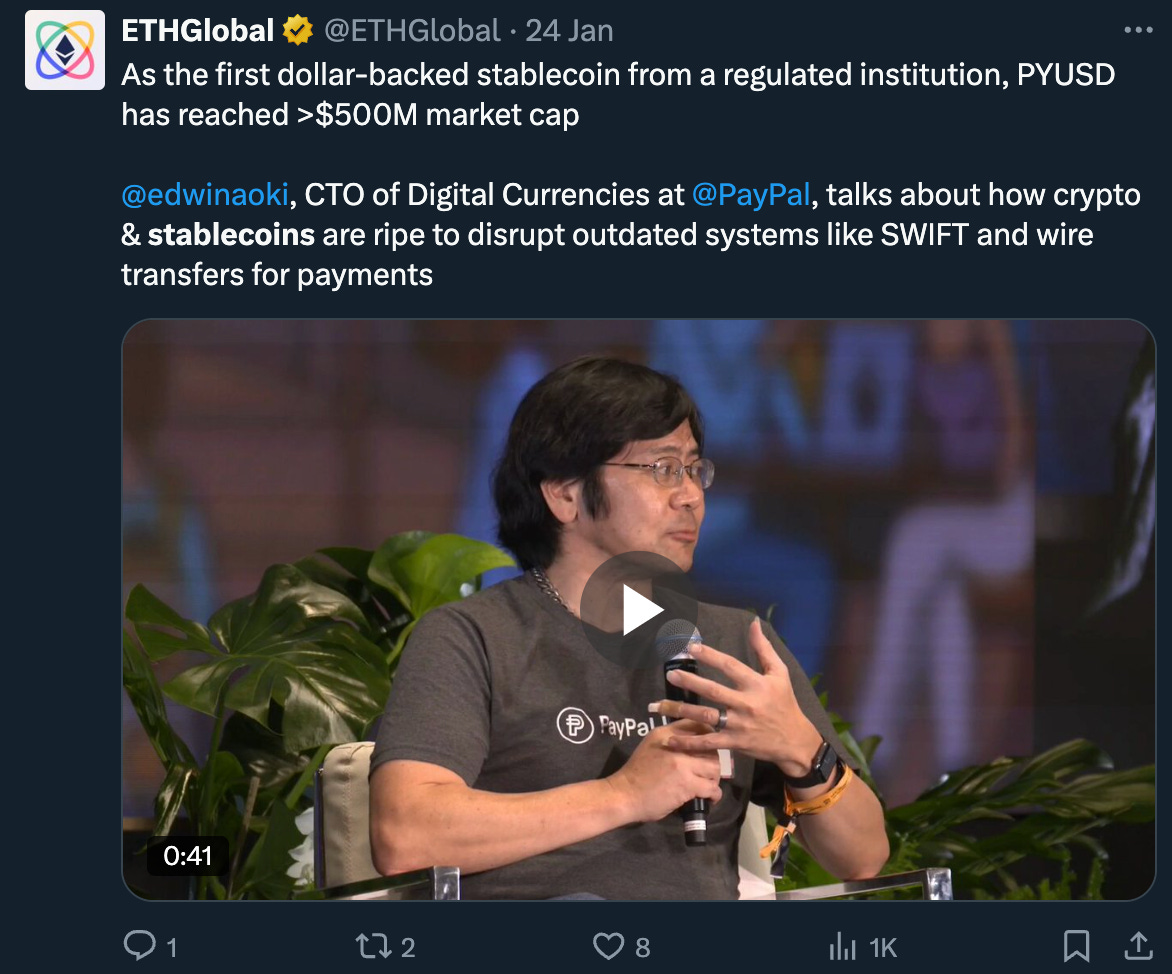Open the three-dot more options menu
The width and height of the screenshot is (1172, 974).
tap(1138, 30)
